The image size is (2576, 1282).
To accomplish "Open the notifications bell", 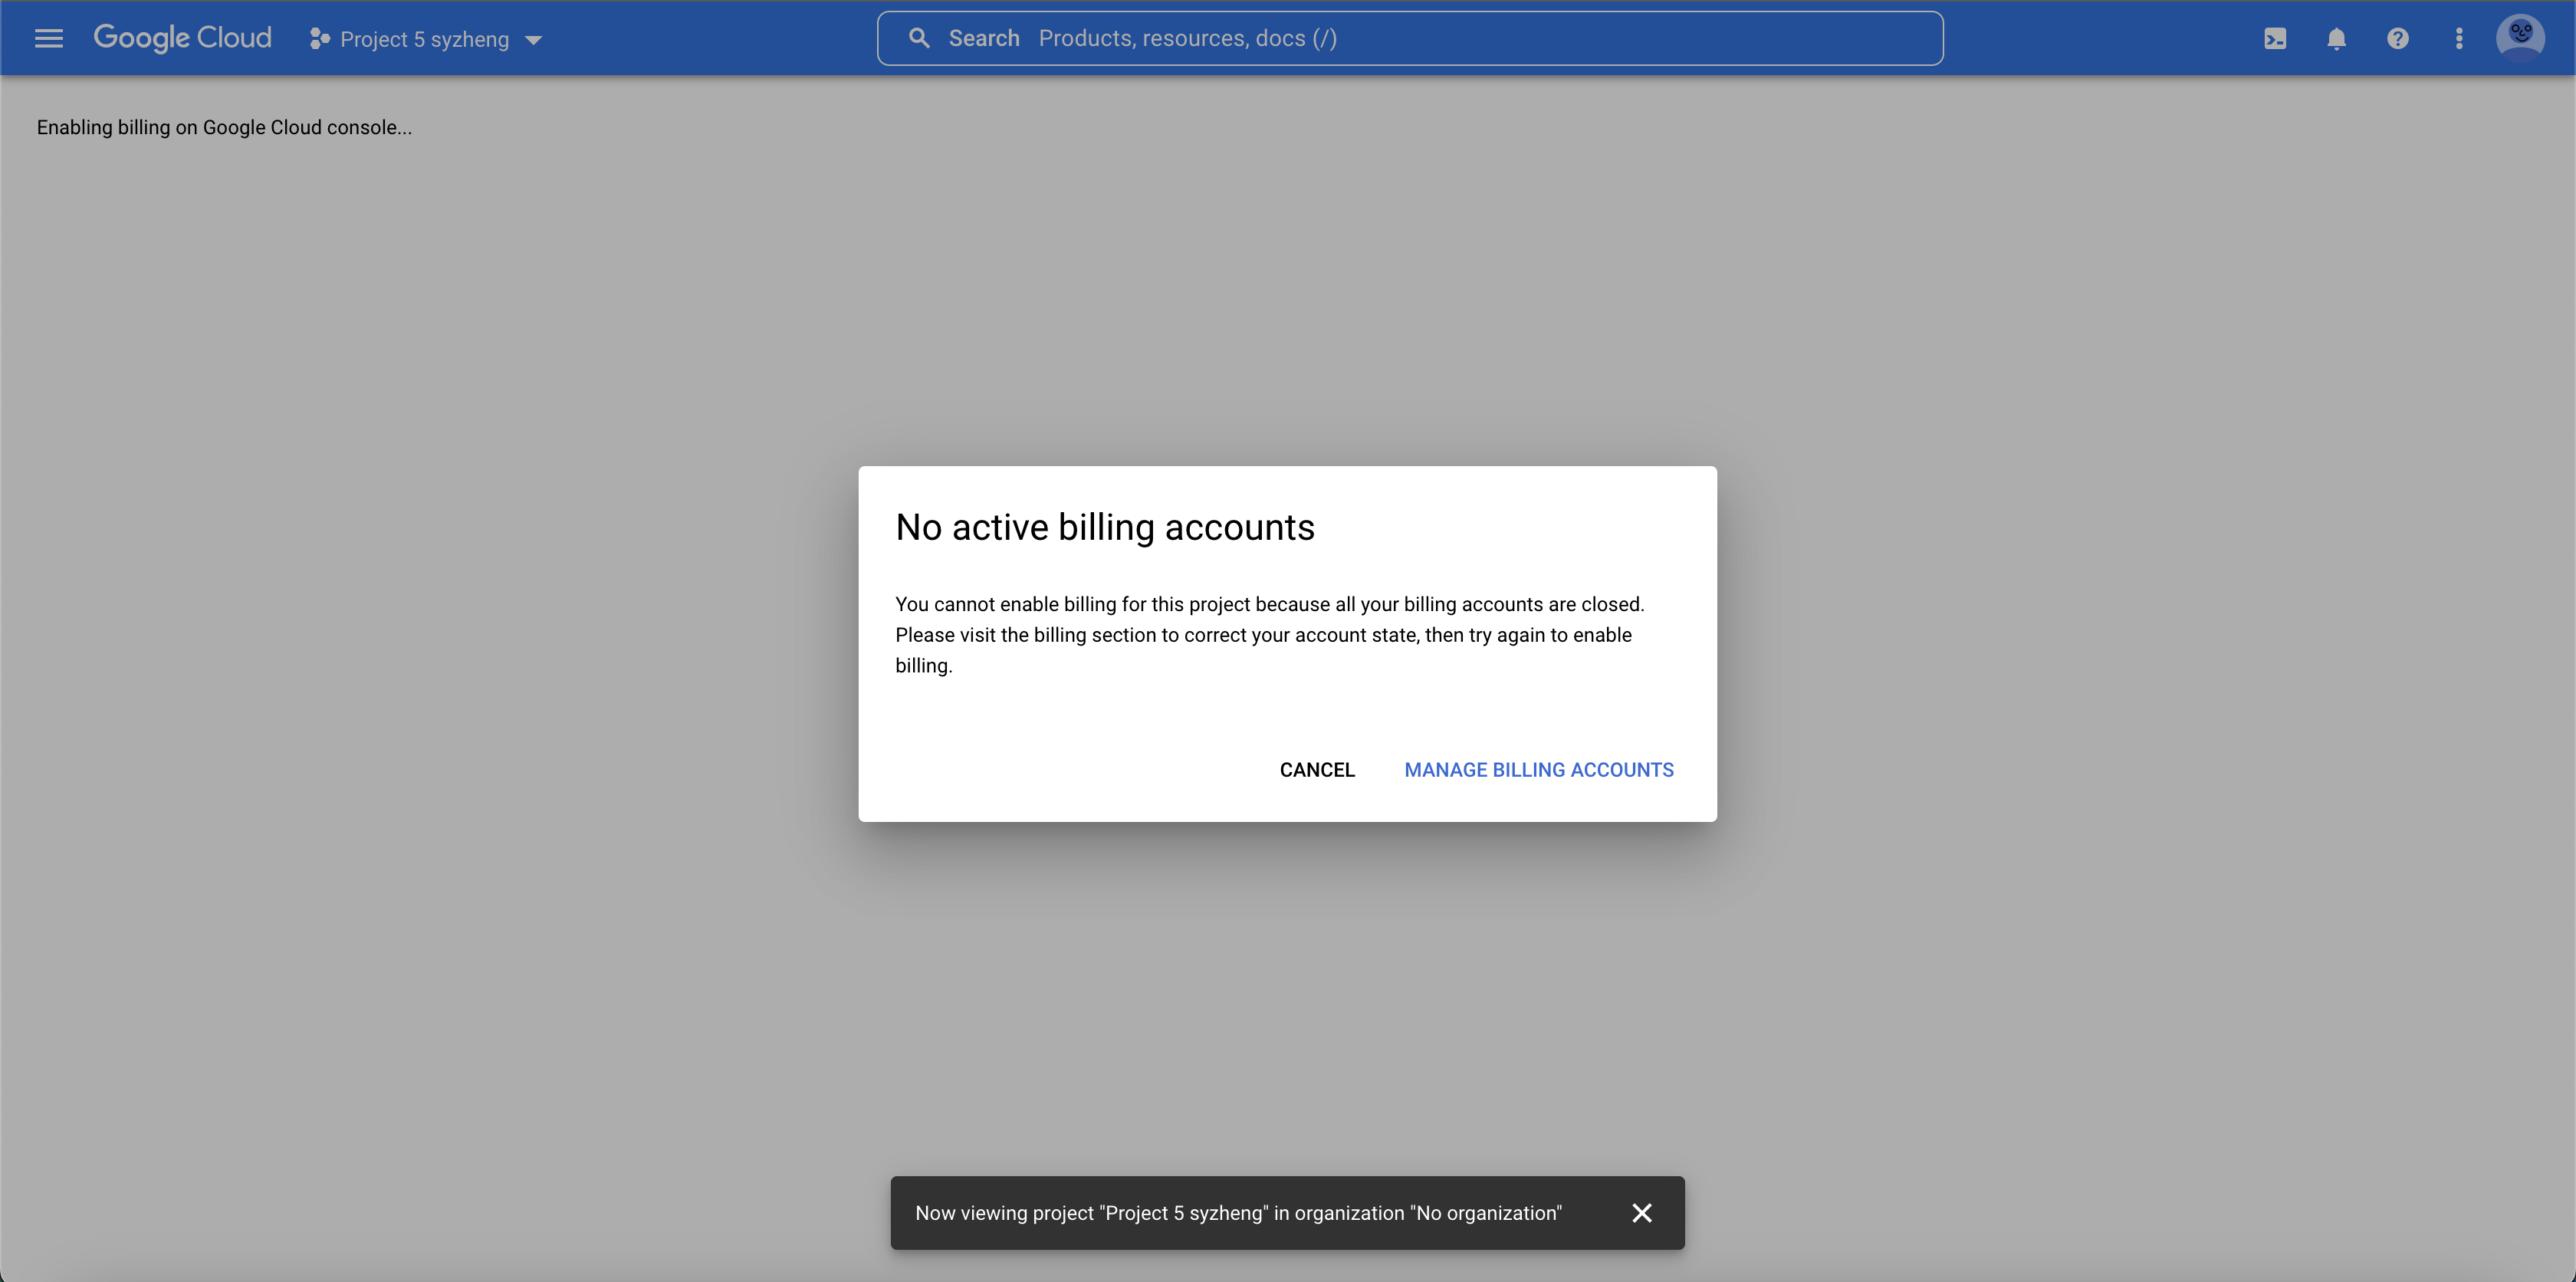I will point(2336,39).
